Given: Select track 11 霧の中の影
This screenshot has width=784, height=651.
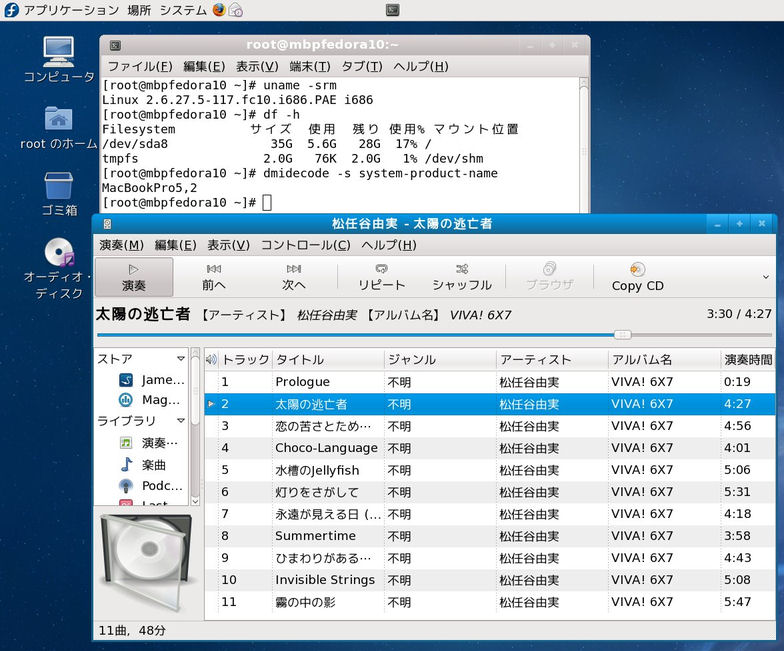Looking at the screenshot, I should coord(490,602).
